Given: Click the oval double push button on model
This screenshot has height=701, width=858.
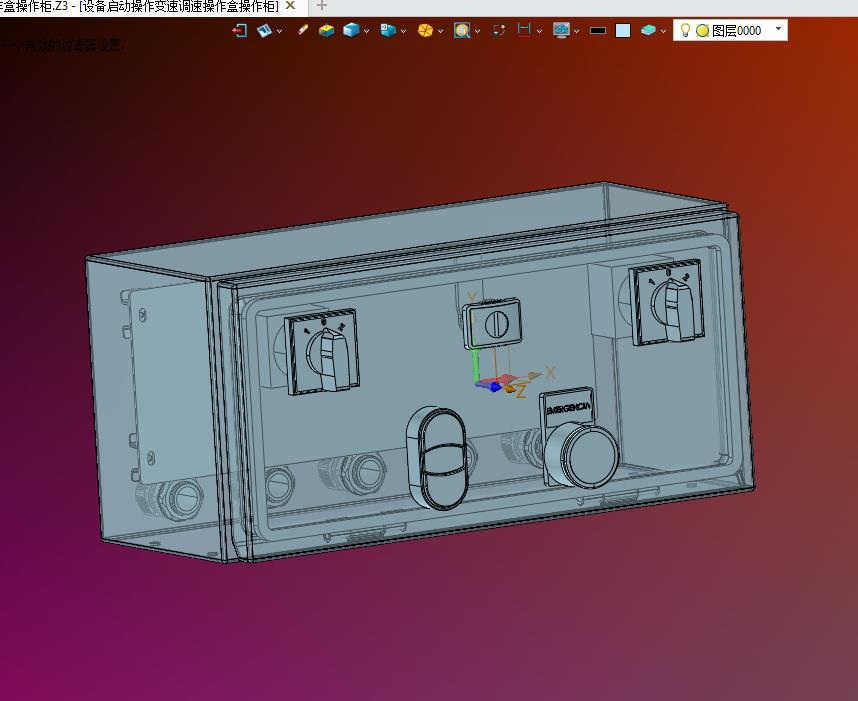Looking at the screenshot, I should (x=437, y=457).
